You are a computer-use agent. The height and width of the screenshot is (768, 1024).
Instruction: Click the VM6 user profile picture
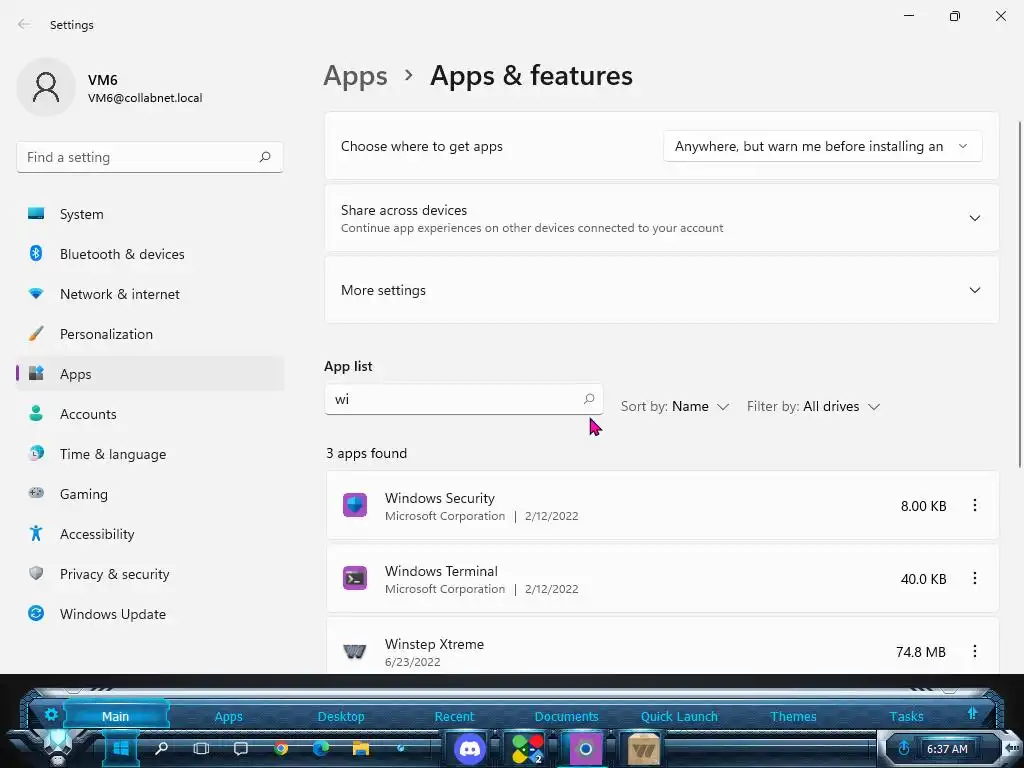(x=46, y=87)
